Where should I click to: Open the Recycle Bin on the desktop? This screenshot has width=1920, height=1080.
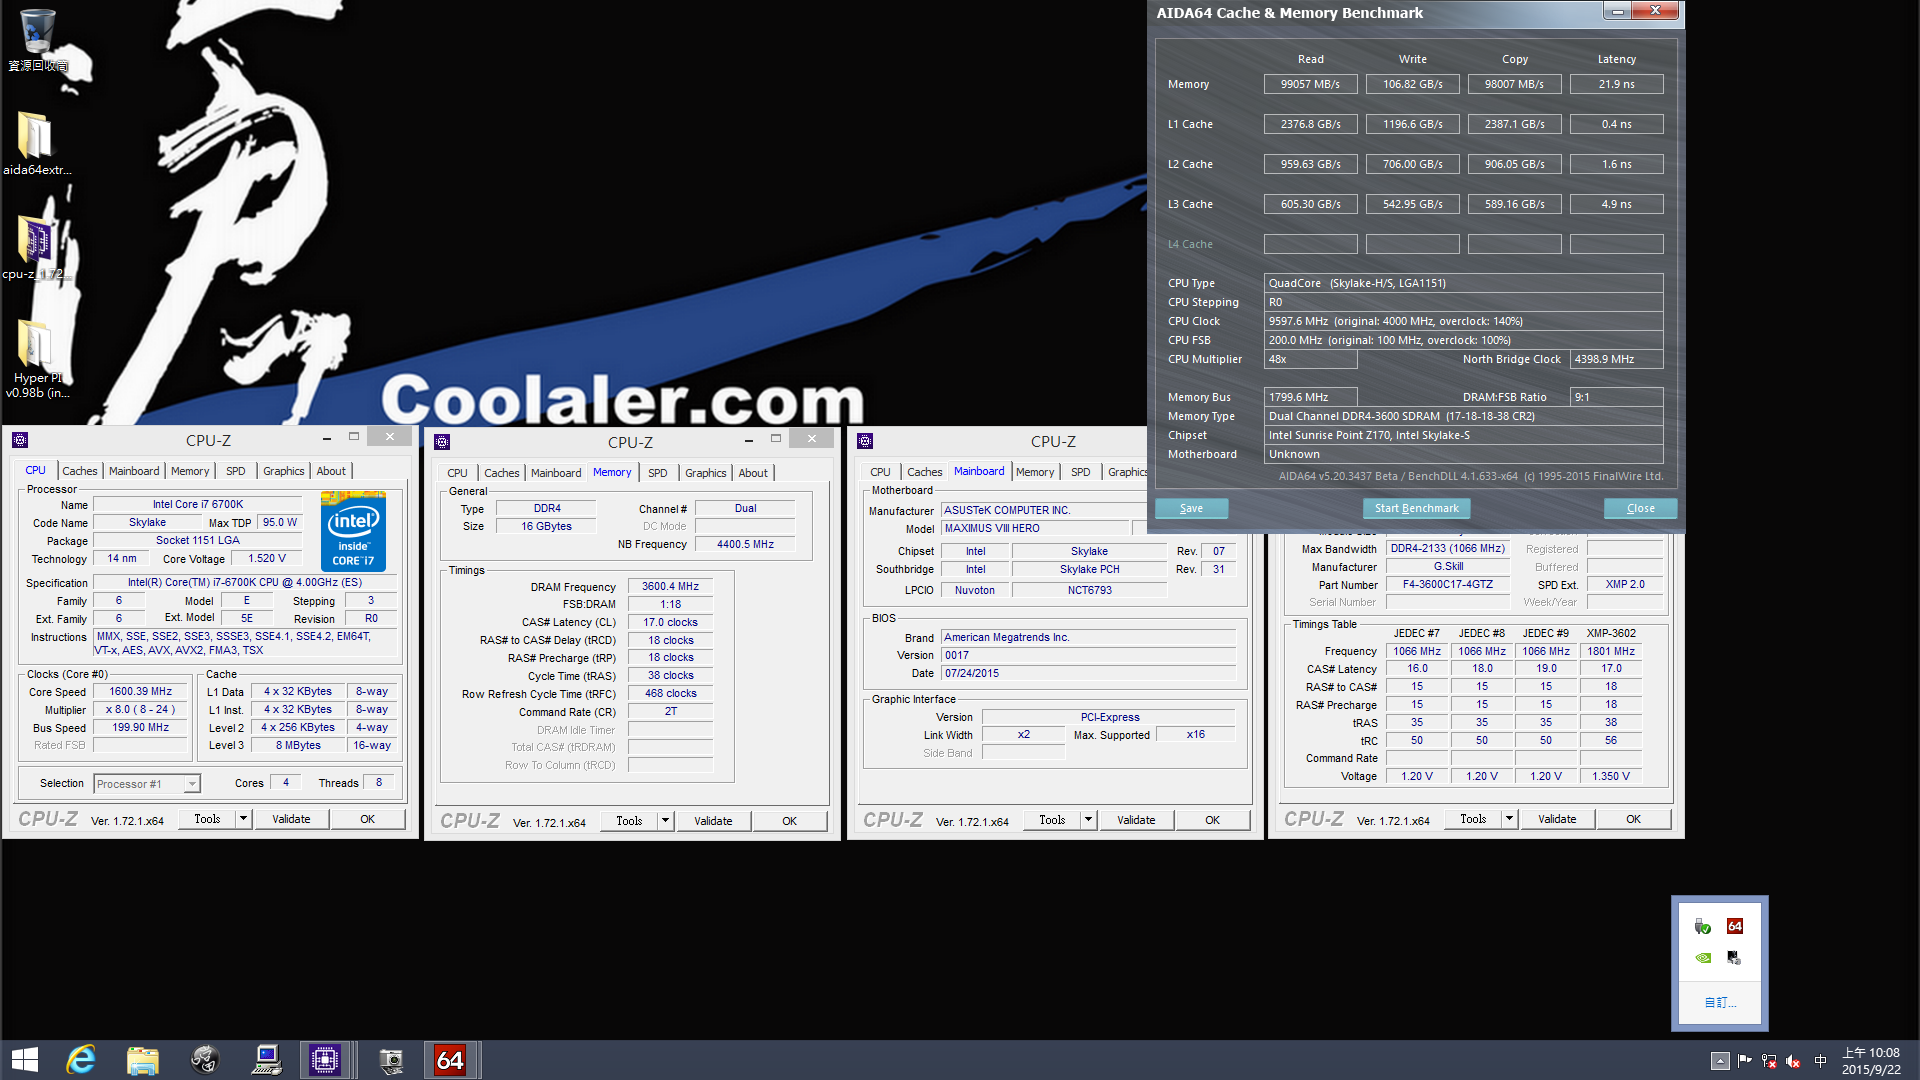click(37, 32)
